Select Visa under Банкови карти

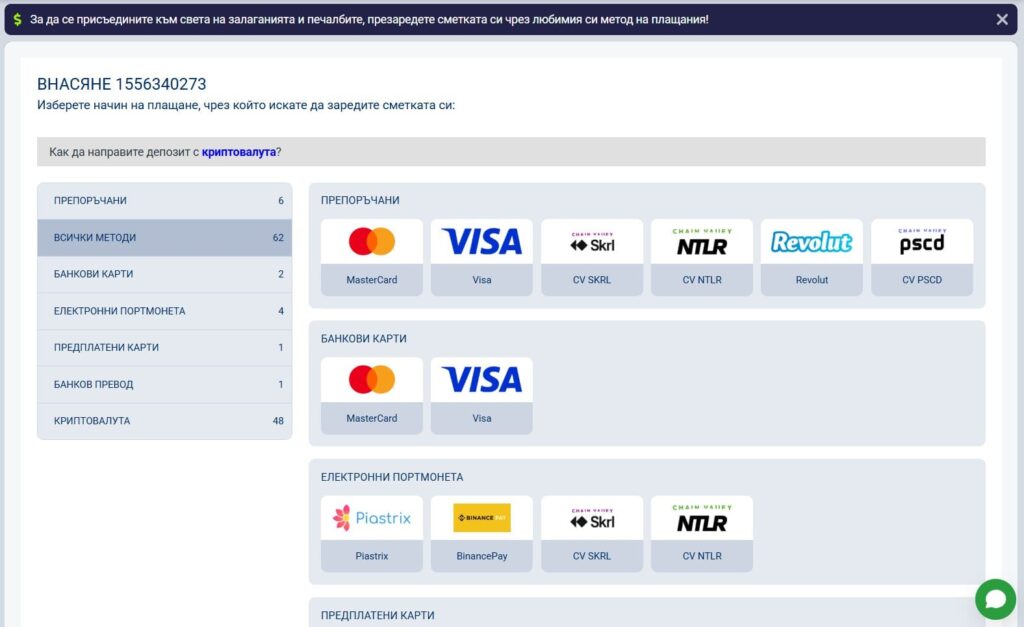coord(482,395)
